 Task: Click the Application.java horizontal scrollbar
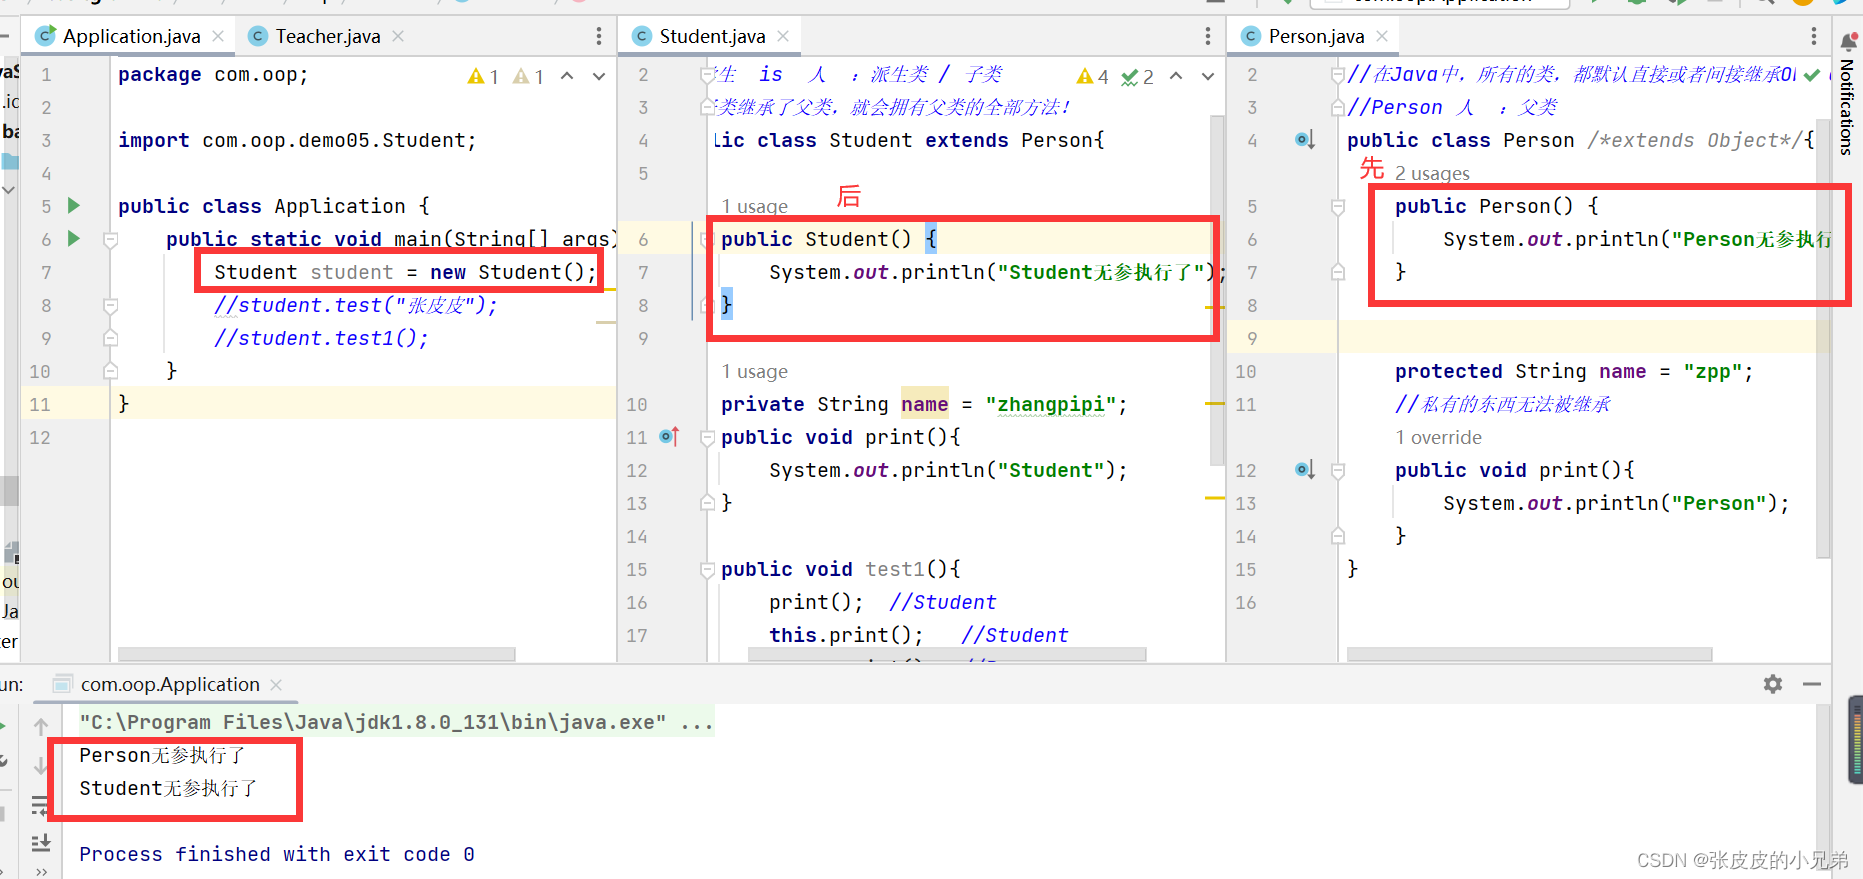point(317,654)
